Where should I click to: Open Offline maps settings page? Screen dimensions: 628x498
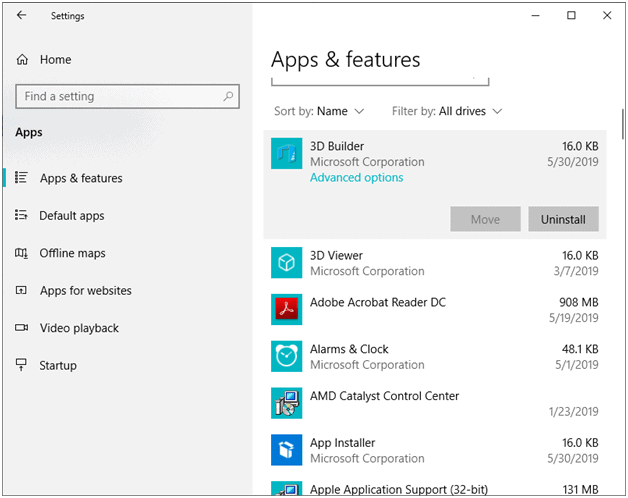[72, 253]
